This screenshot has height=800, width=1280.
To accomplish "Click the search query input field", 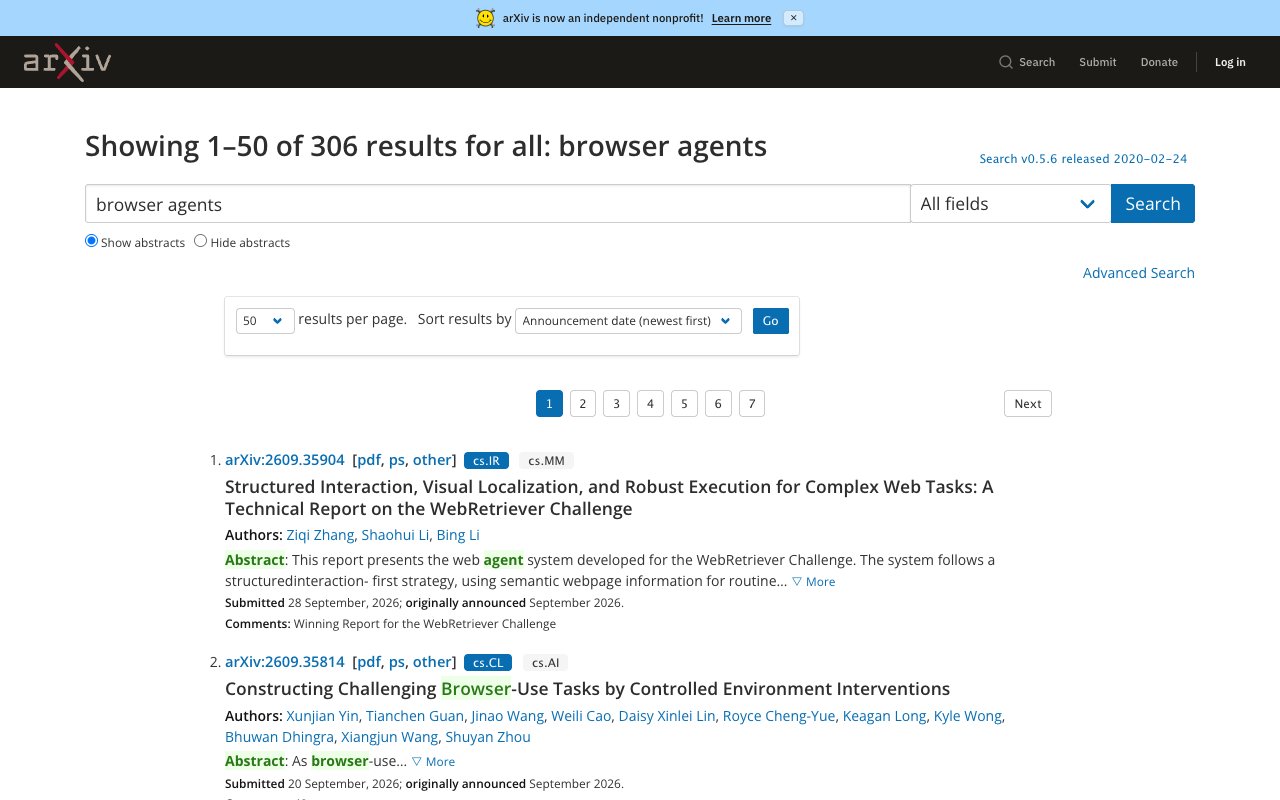I will point(497,203).
